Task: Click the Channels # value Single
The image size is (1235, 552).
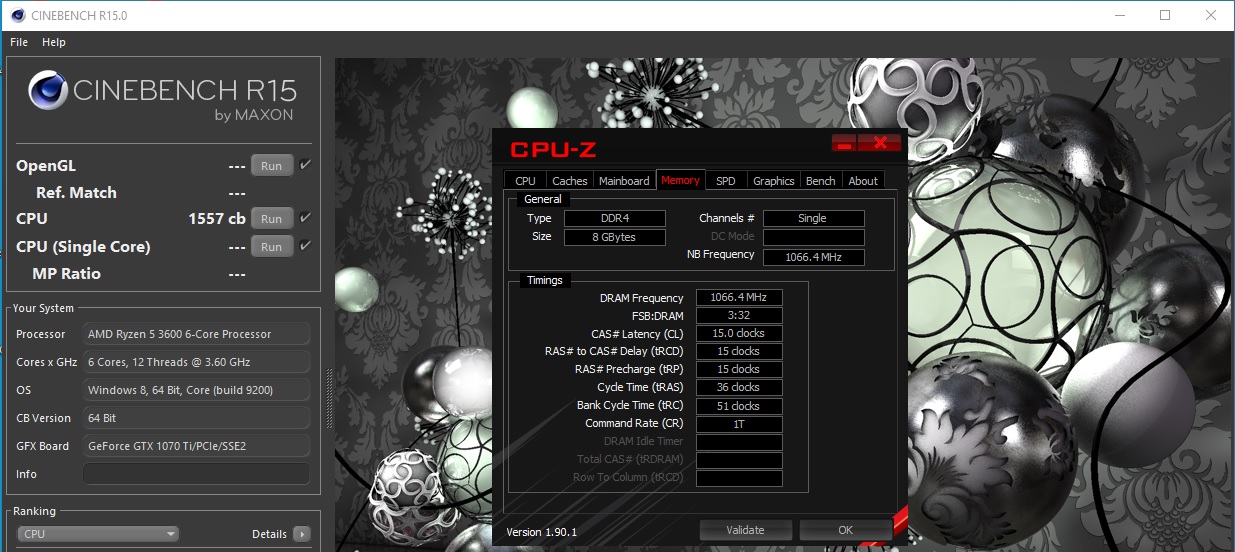Action: coord(813,218)
